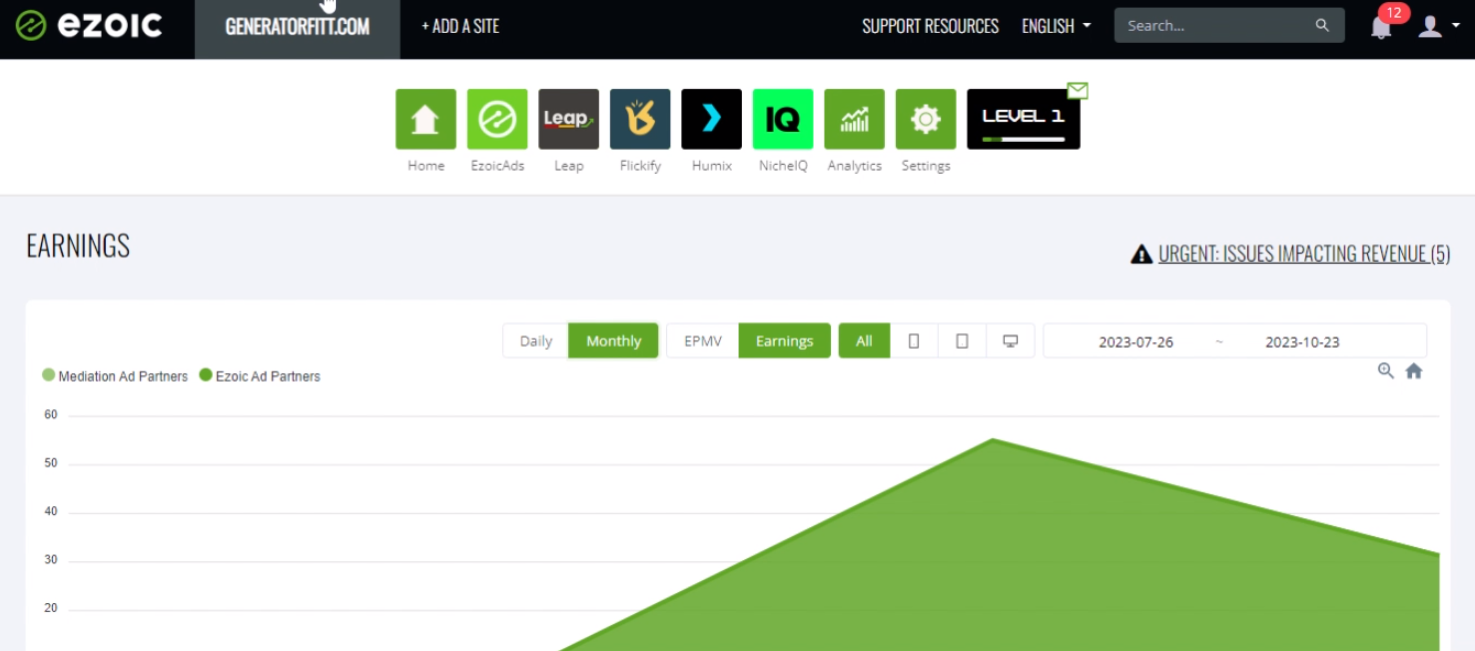
Task: Click the Level 1 badge
Action: 1023,119
